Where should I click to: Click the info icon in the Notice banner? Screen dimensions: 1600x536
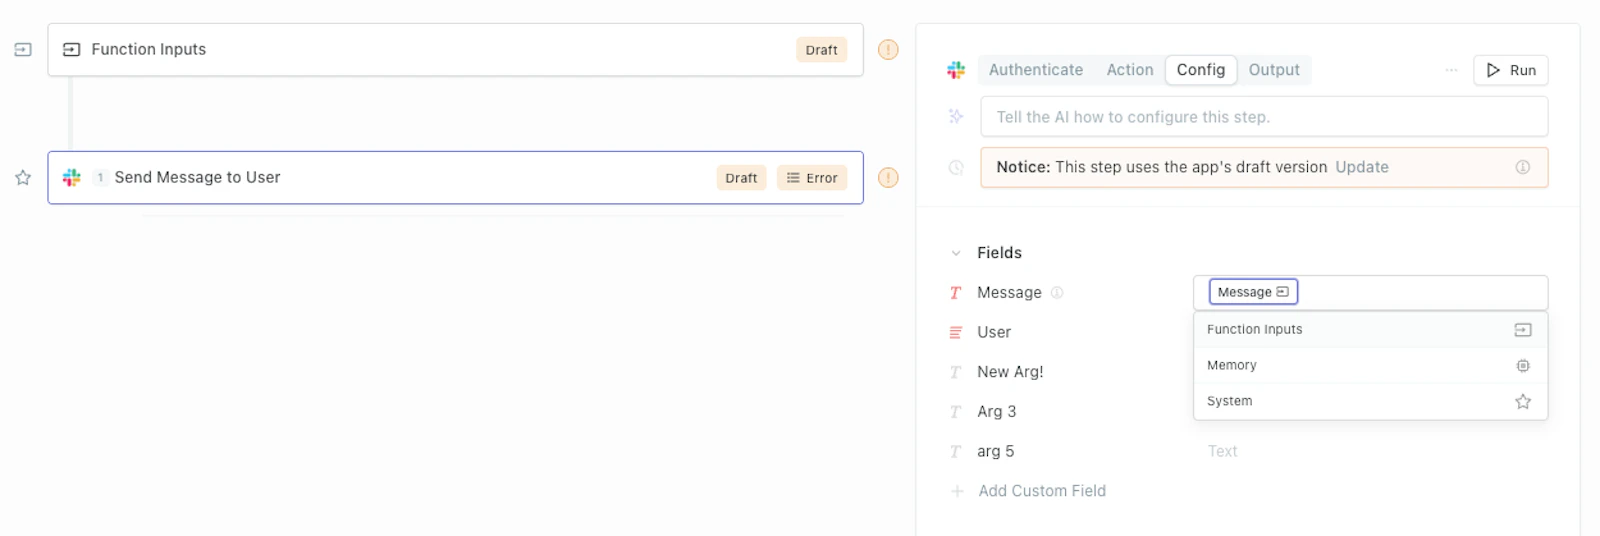coord(1523,167)
